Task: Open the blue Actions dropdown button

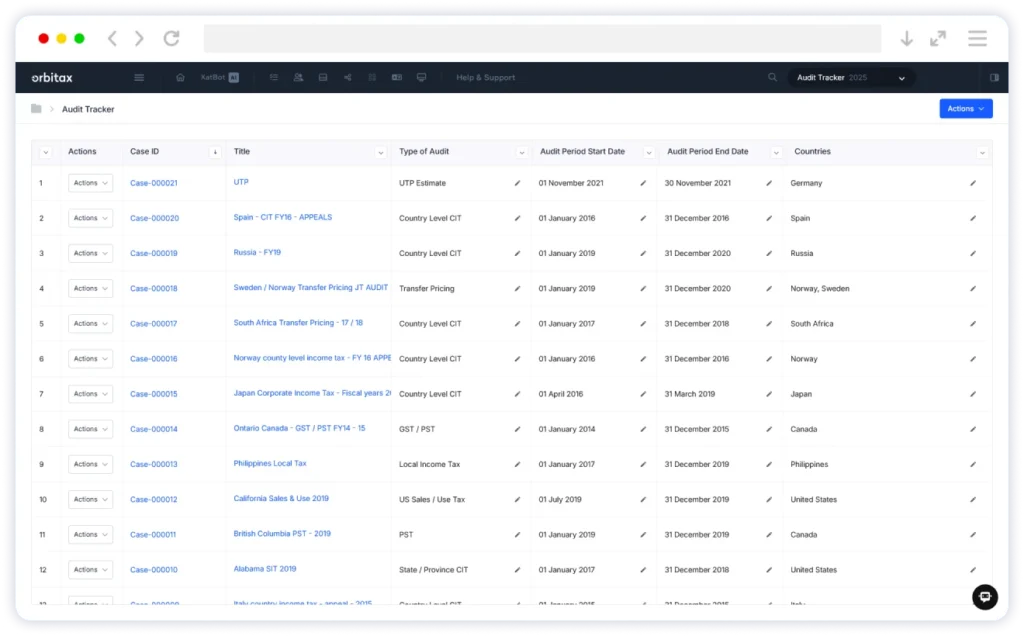Action: pos(965,108)
